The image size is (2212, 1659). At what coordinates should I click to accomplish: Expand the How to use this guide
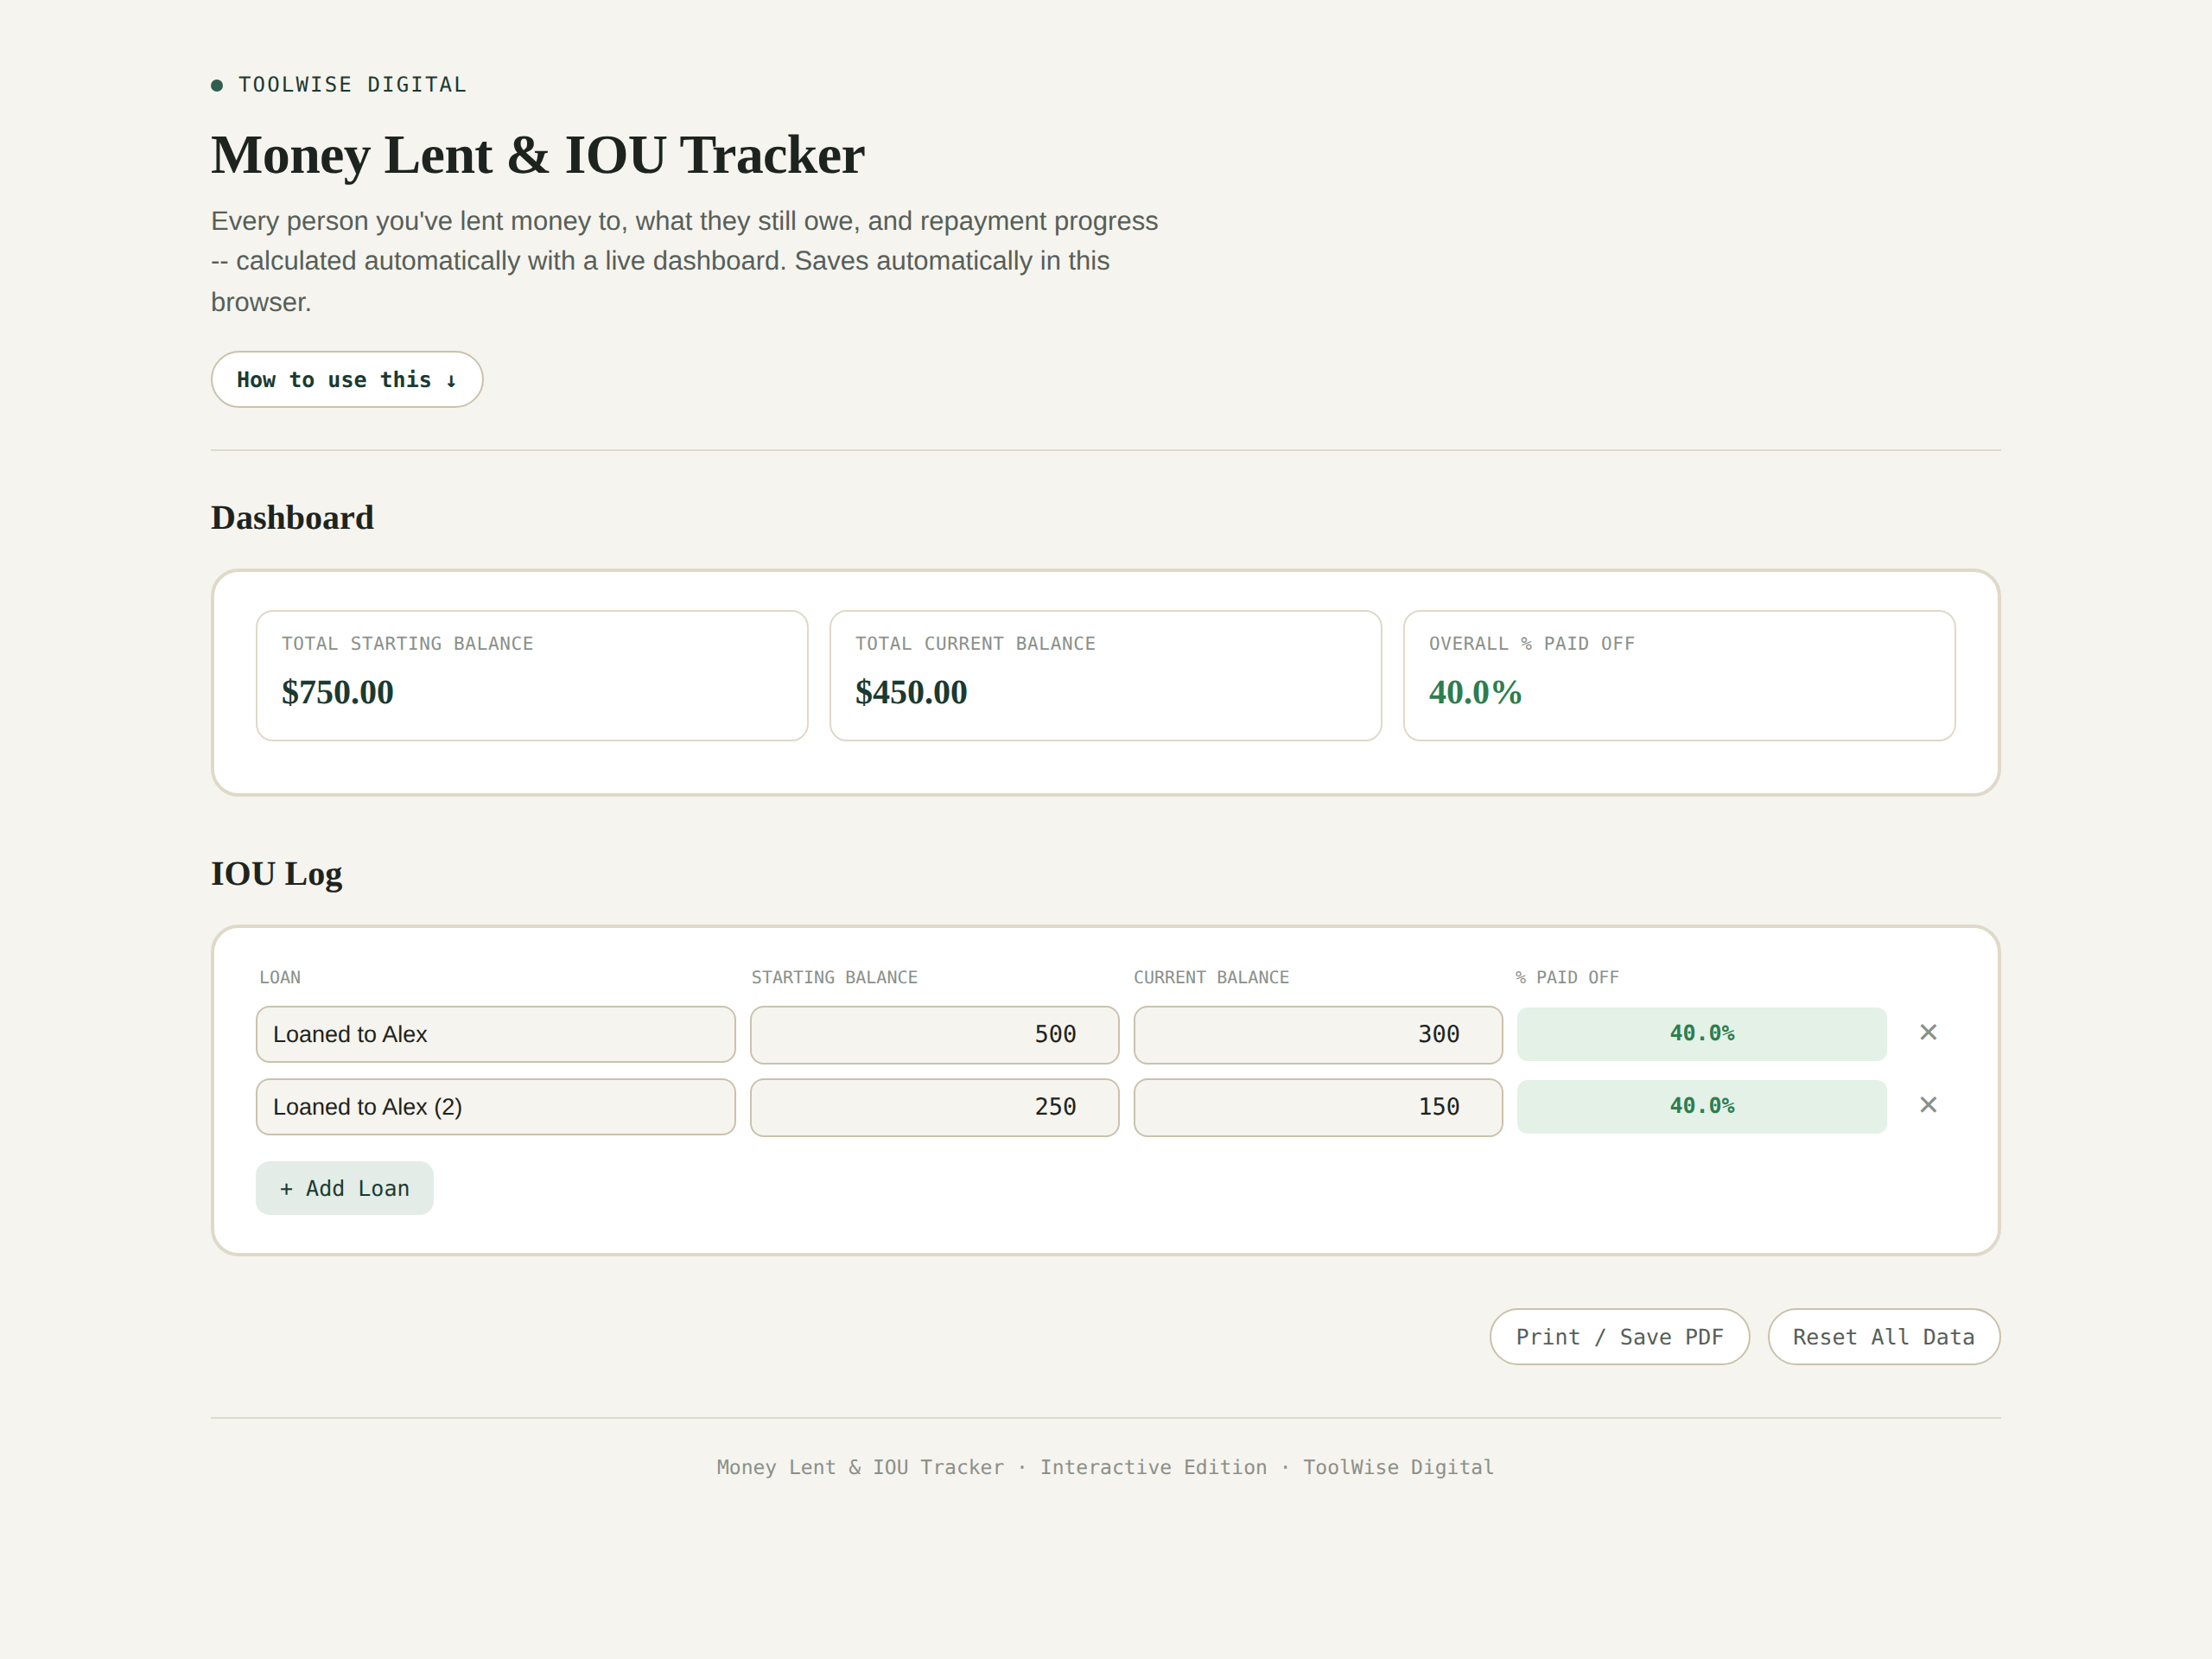pos(347,379)
